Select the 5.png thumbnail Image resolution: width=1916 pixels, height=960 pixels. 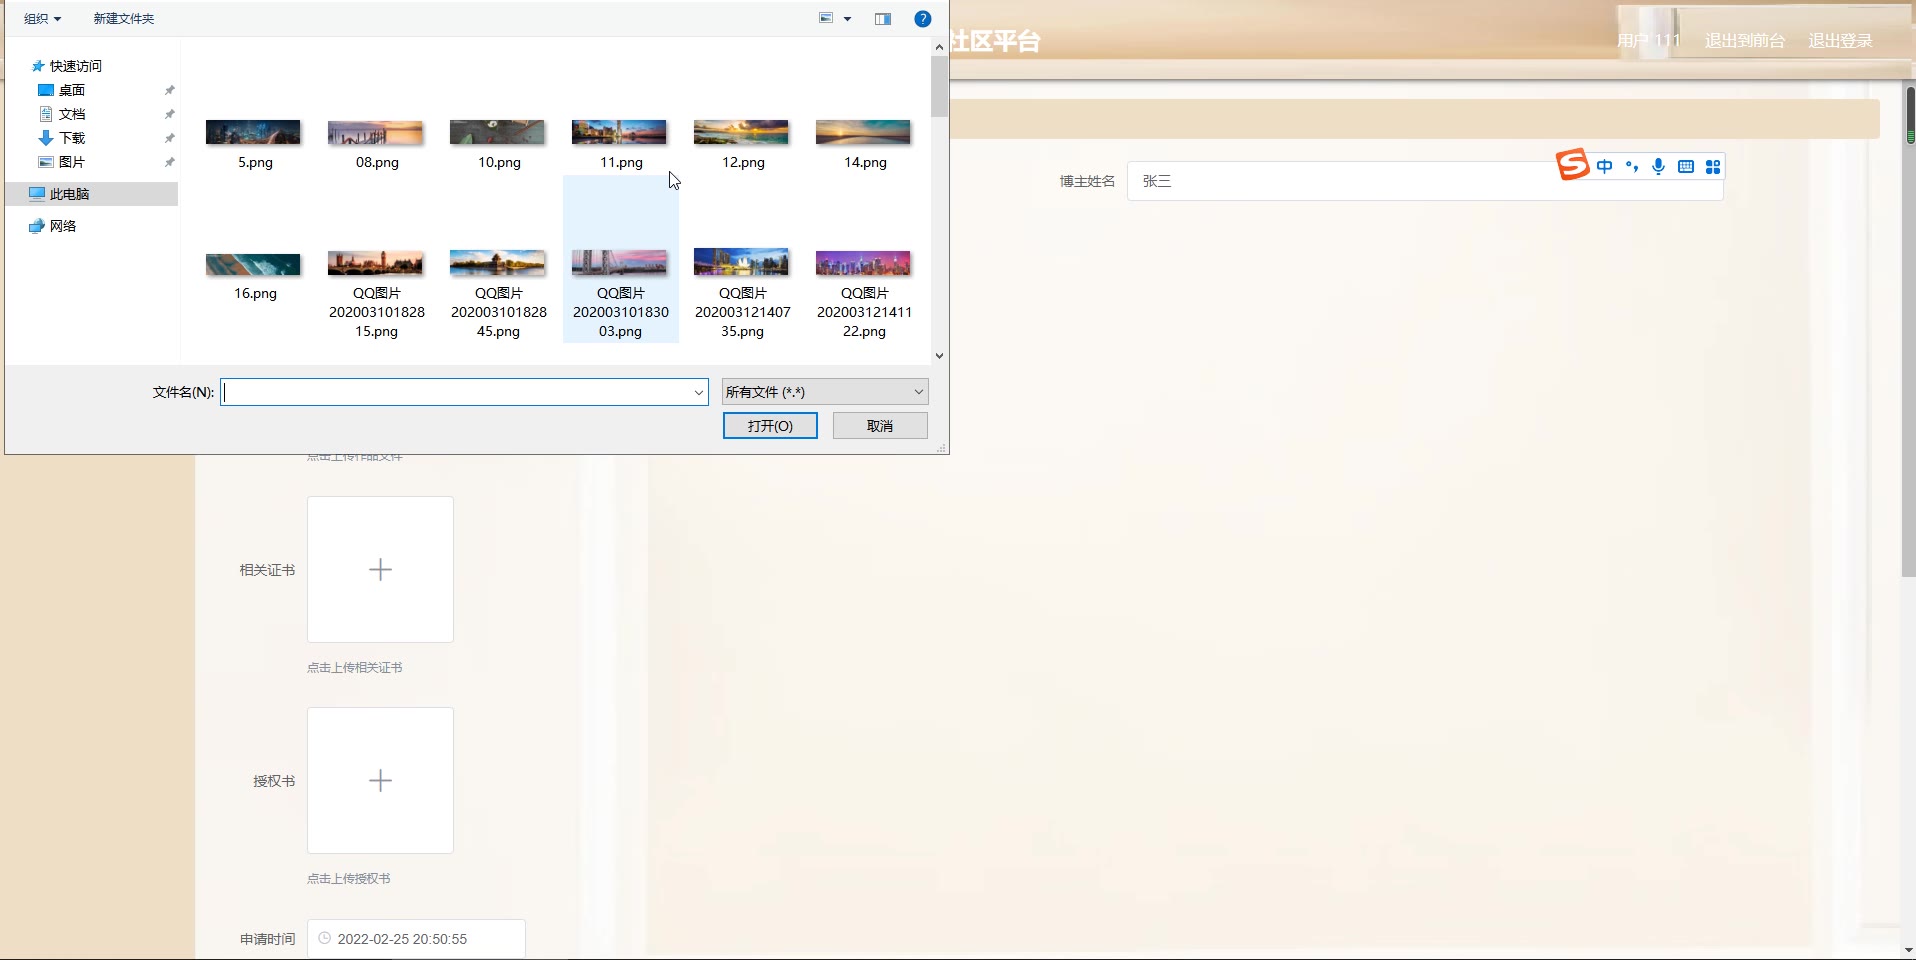pyautogui.click(x=253, y=132)
